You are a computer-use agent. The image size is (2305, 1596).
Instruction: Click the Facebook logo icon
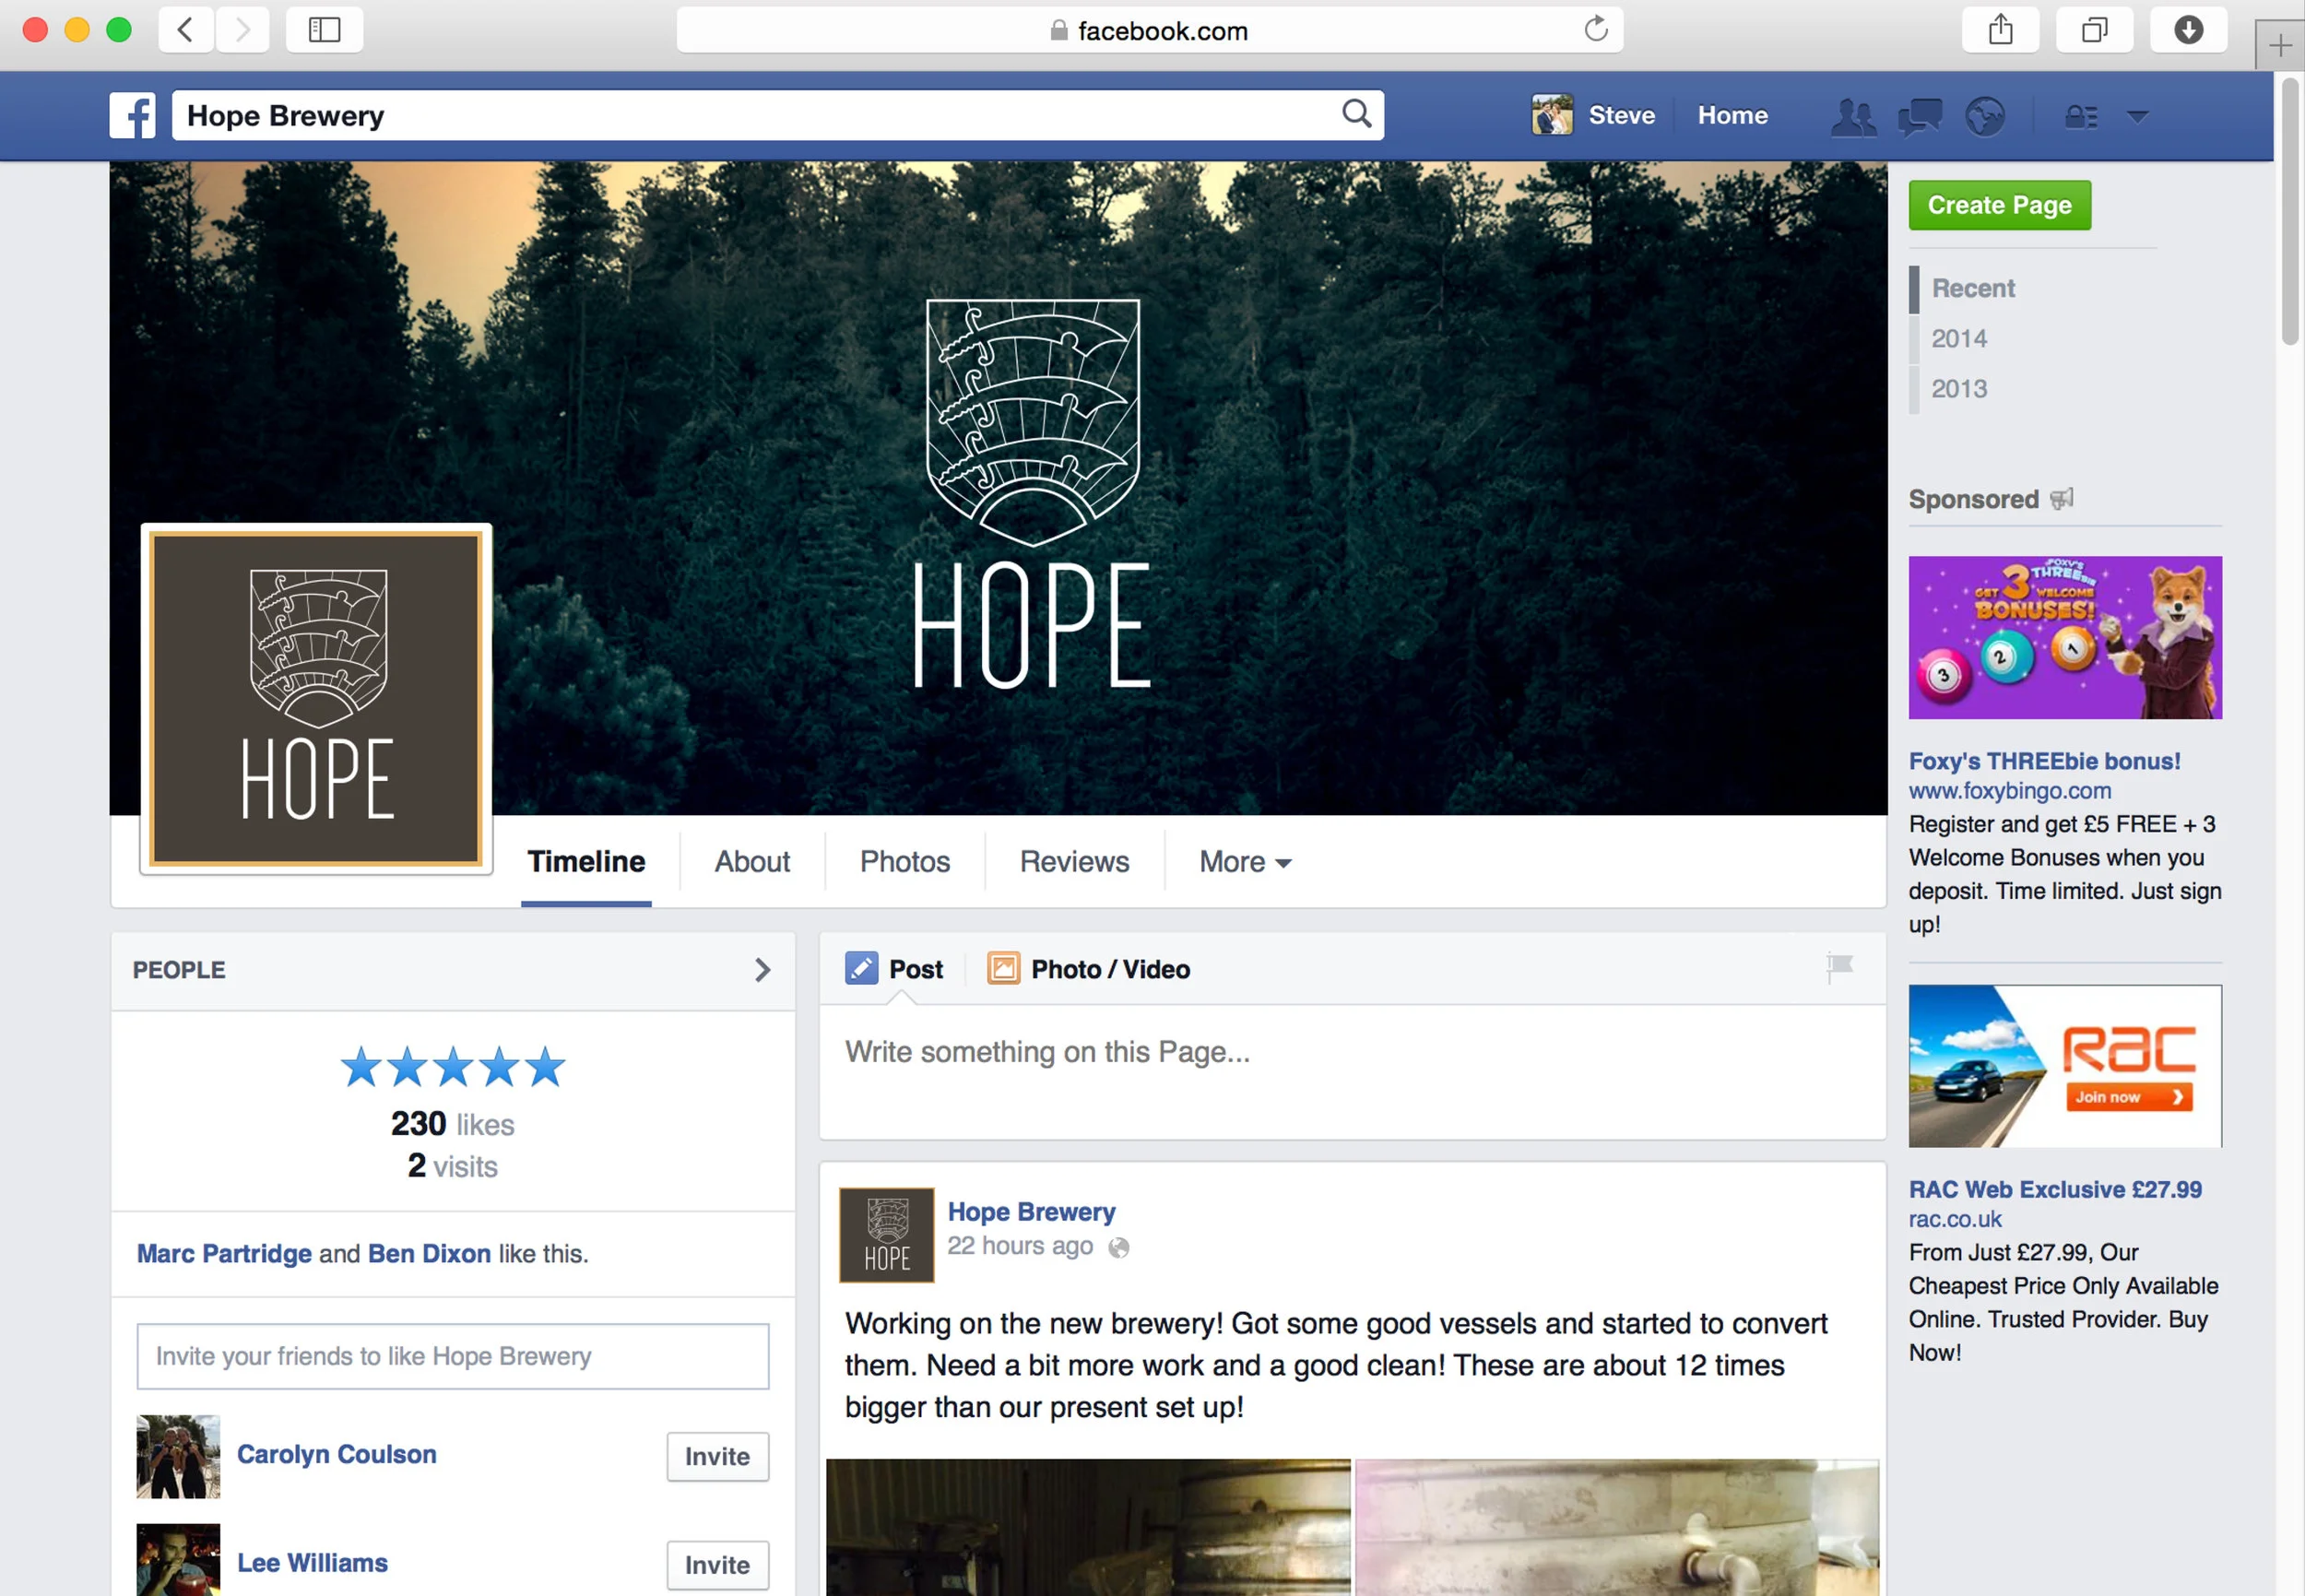[133, 115]
